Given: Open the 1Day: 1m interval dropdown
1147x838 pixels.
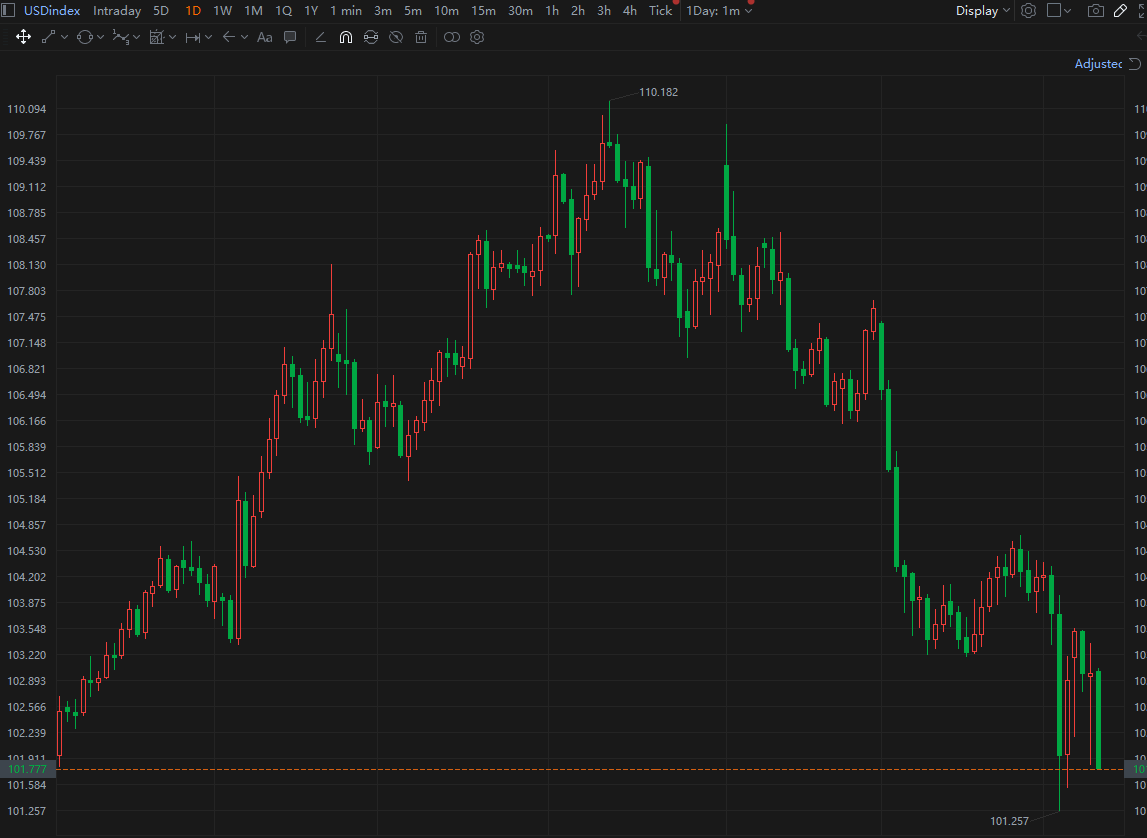Looking at the screenshot, I should click(719, 11).
